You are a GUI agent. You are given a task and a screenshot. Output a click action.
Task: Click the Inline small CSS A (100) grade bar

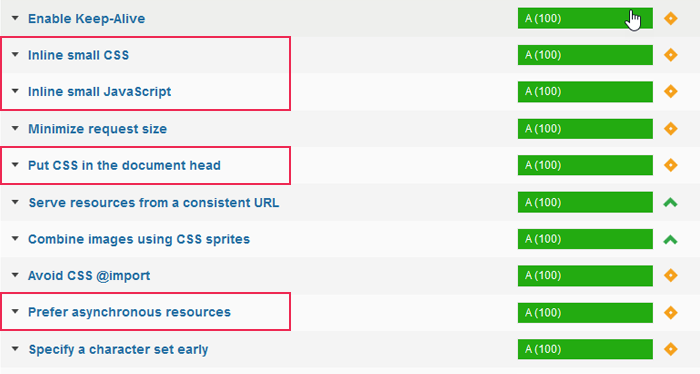(x=585, y=55)
